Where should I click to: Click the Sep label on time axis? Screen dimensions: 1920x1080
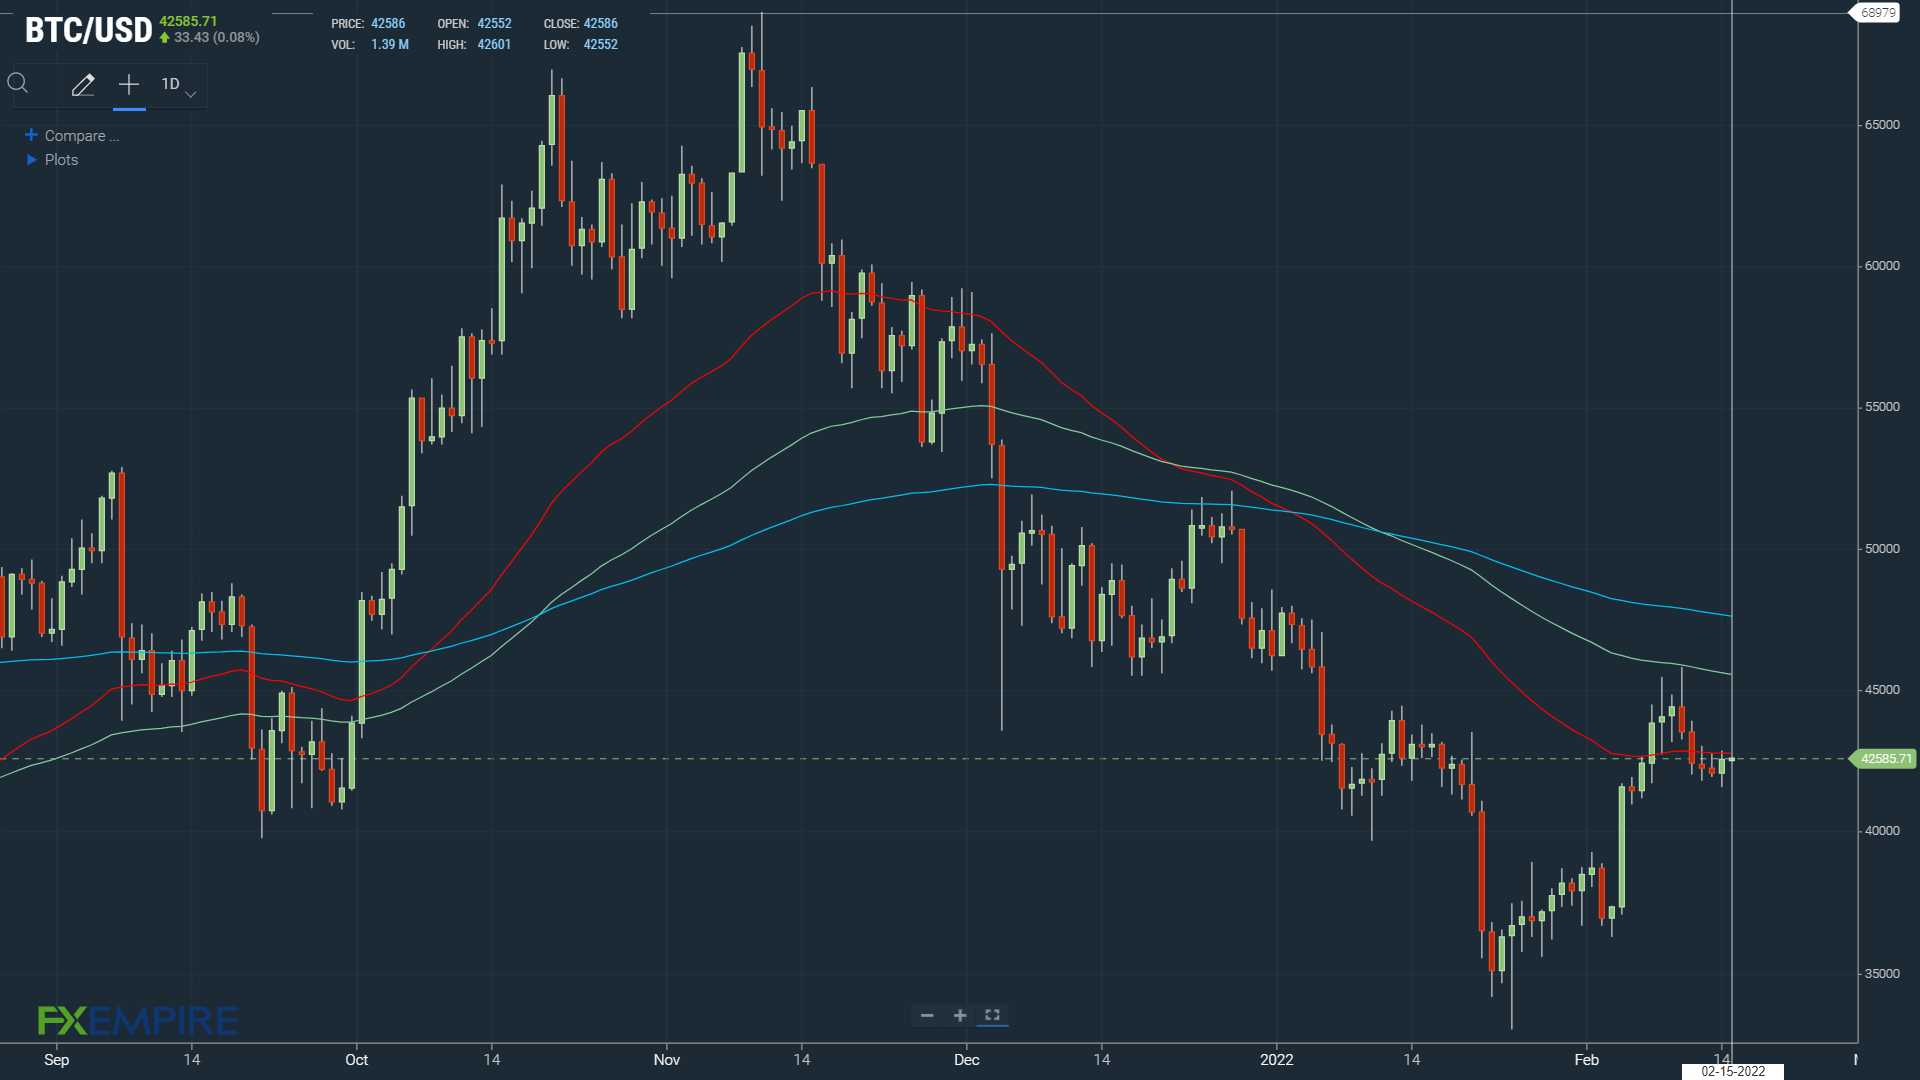click(x=57, y=1060)
